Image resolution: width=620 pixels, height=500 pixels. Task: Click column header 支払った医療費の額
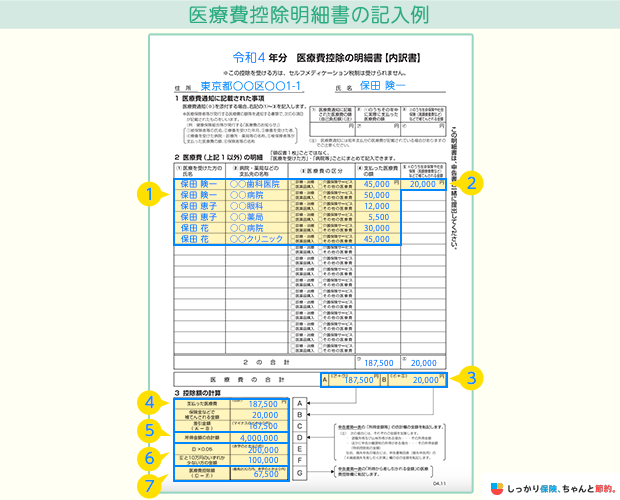378,171
